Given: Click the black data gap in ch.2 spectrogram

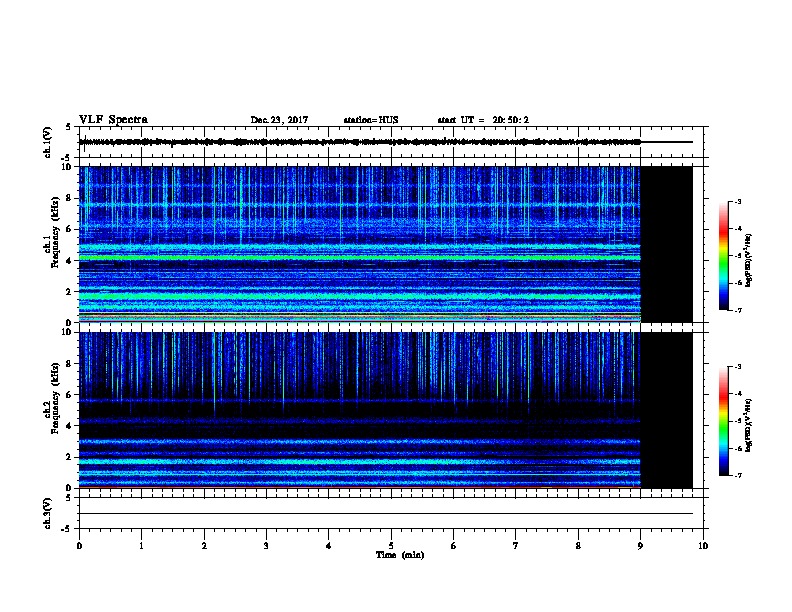Looking at the screenshot, I should tap(666, 410).
